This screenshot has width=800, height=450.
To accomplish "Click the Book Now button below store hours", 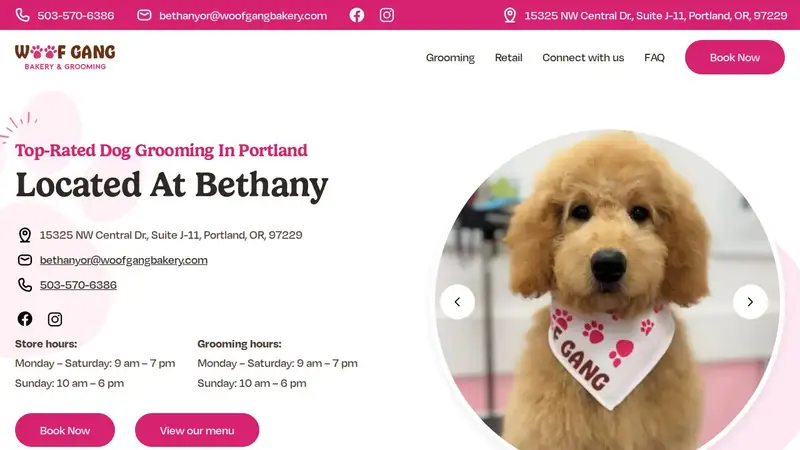I will 65,430.
